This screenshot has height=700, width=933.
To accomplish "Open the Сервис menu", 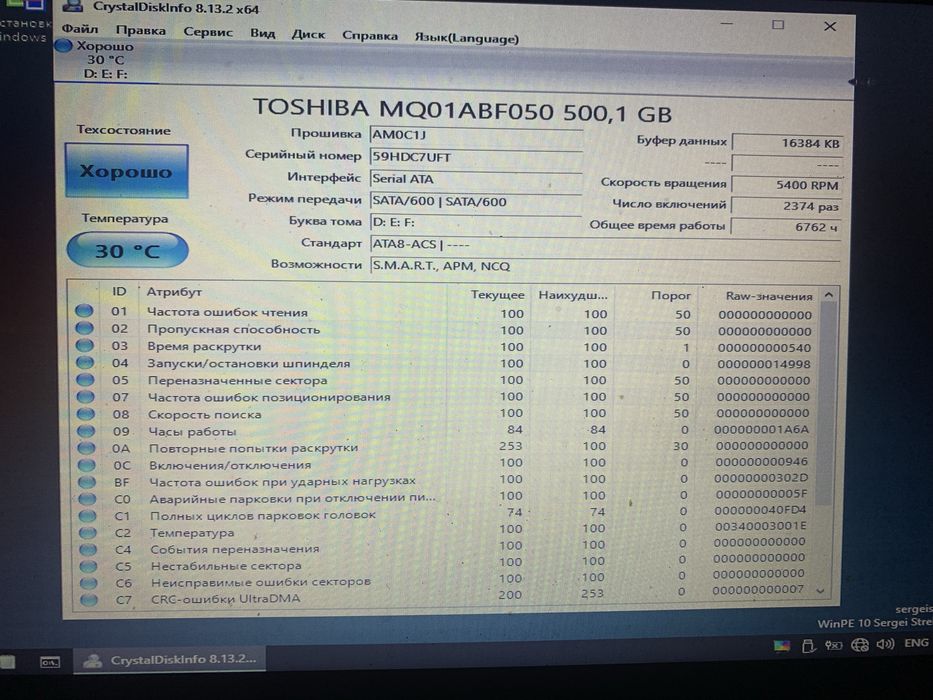I will pyautogui.click(x=208, y=32).
